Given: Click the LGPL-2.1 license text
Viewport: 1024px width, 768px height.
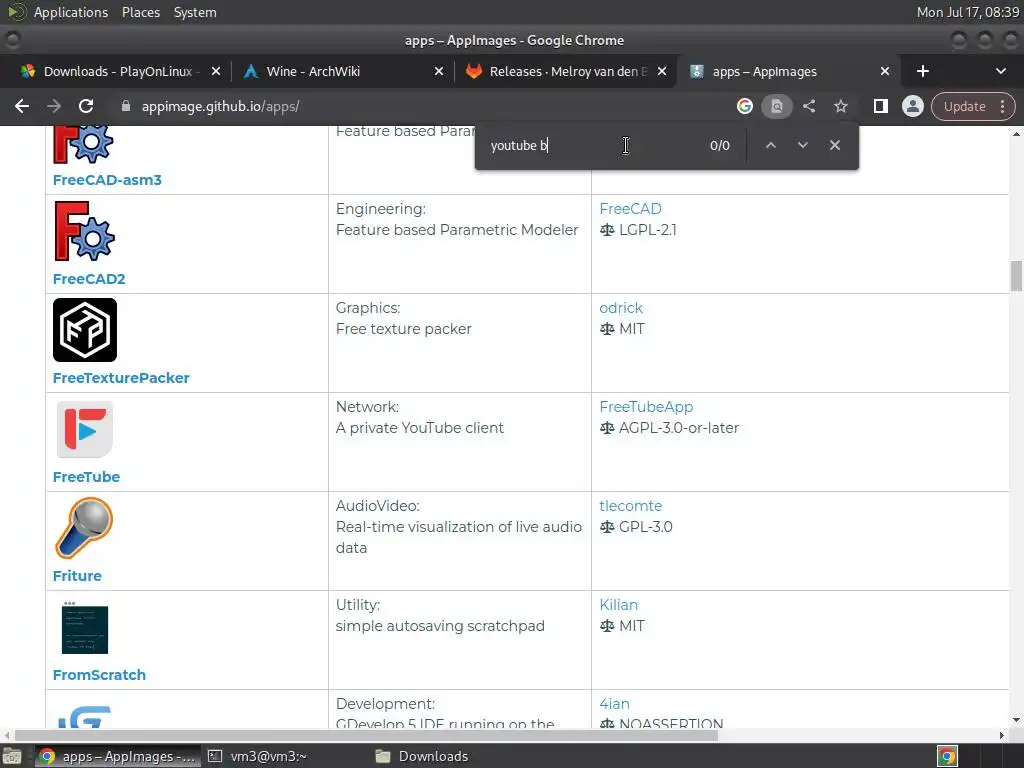Looking at the screenshot, I should click(x=648, y=230).
